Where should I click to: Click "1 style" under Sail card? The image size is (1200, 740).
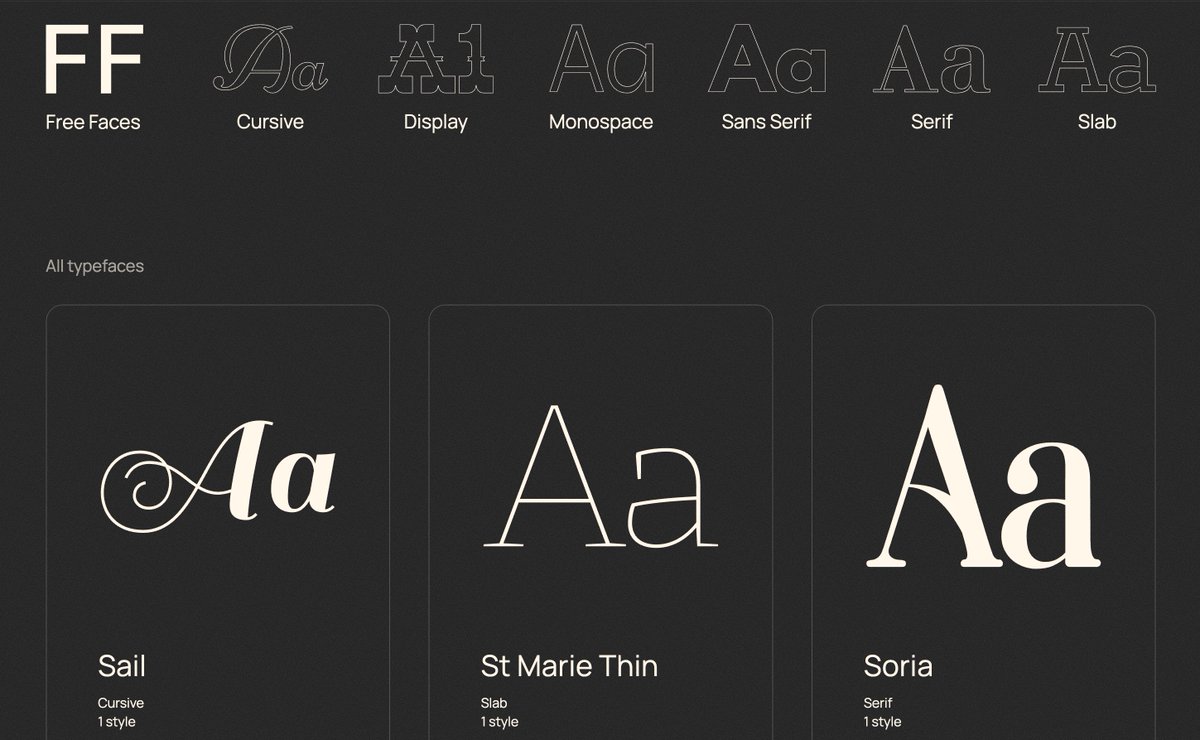[x=117, y=722]
